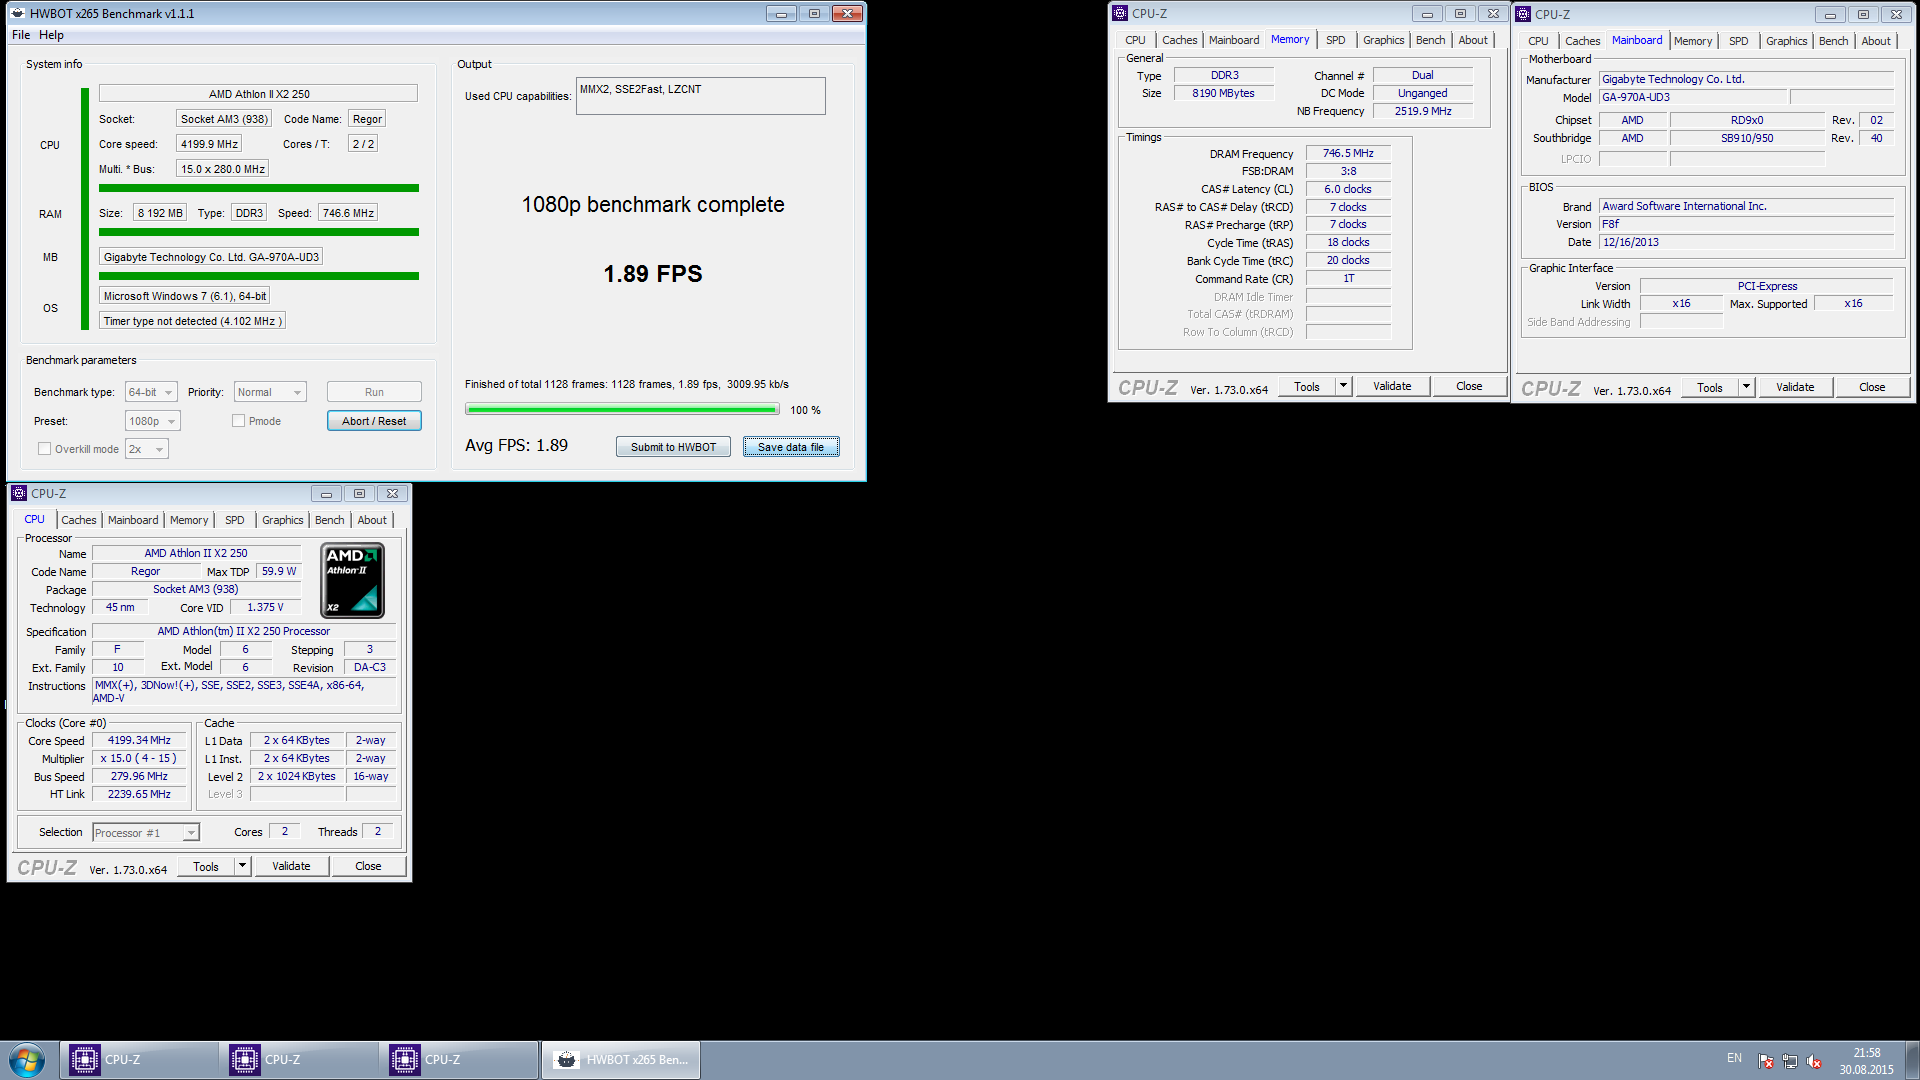Open Graphics tab in Mainboard CPU-Z window
This screenshot has width=1920, height=1080.
click(1786, 41)
